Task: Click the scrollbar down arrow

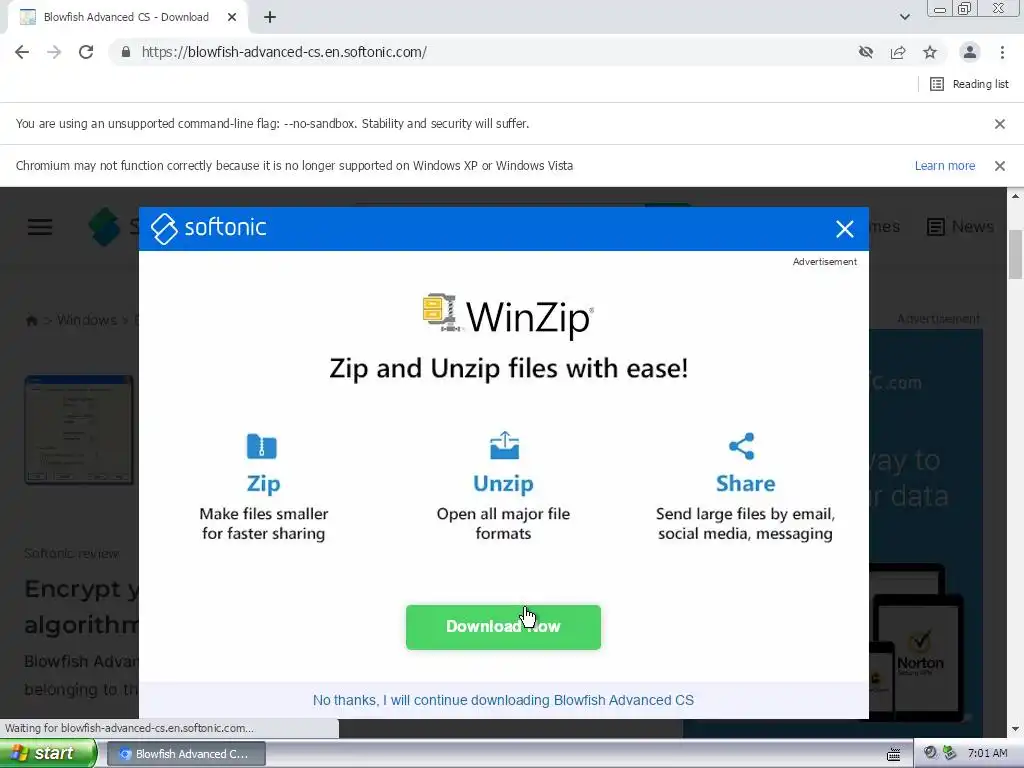Action: click(x=1016, y=729)
